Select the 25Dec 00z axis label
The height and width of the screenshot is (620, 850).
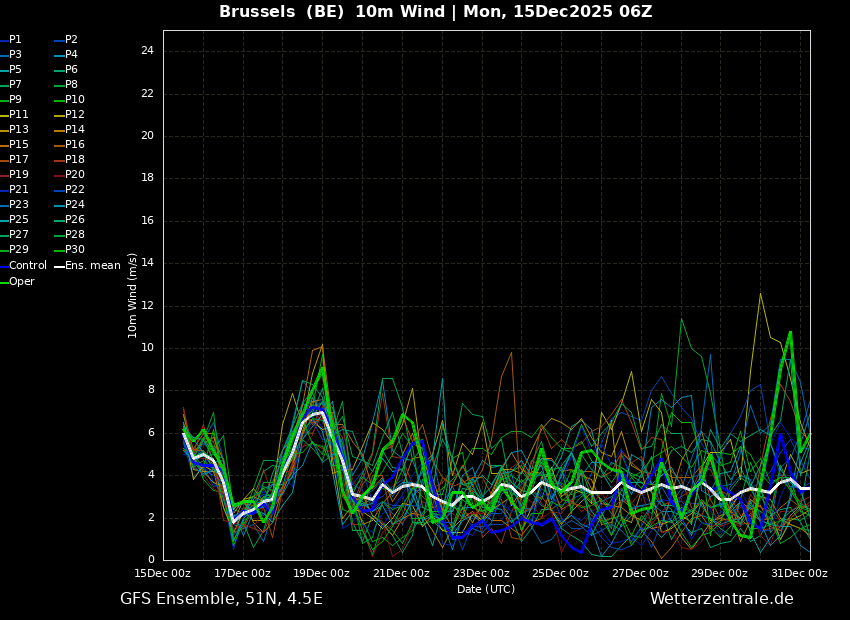pos(560,573)
